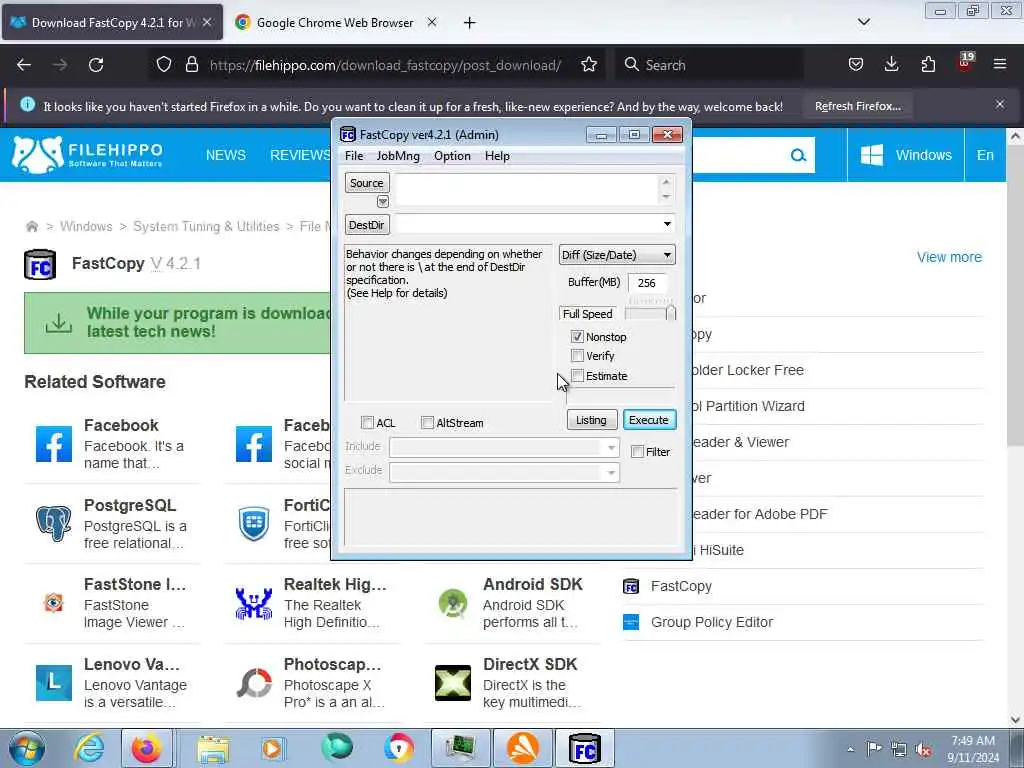Click the Android SDK icon
The width and height of the screenshot is (1024, 768).
453,603
